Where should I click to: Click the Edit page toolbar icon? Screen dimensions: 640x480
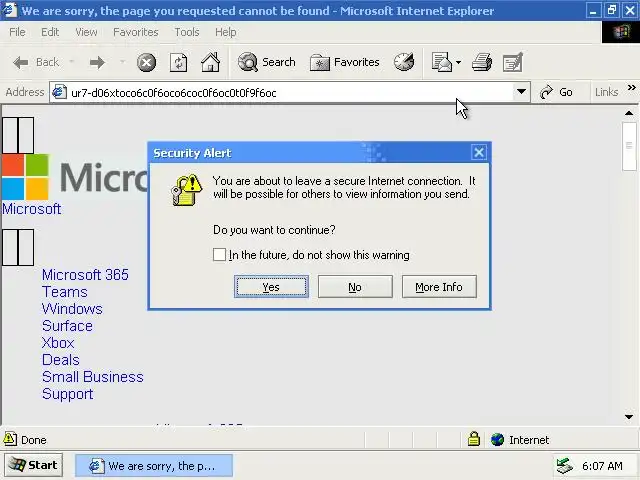[x=513, y=62]
